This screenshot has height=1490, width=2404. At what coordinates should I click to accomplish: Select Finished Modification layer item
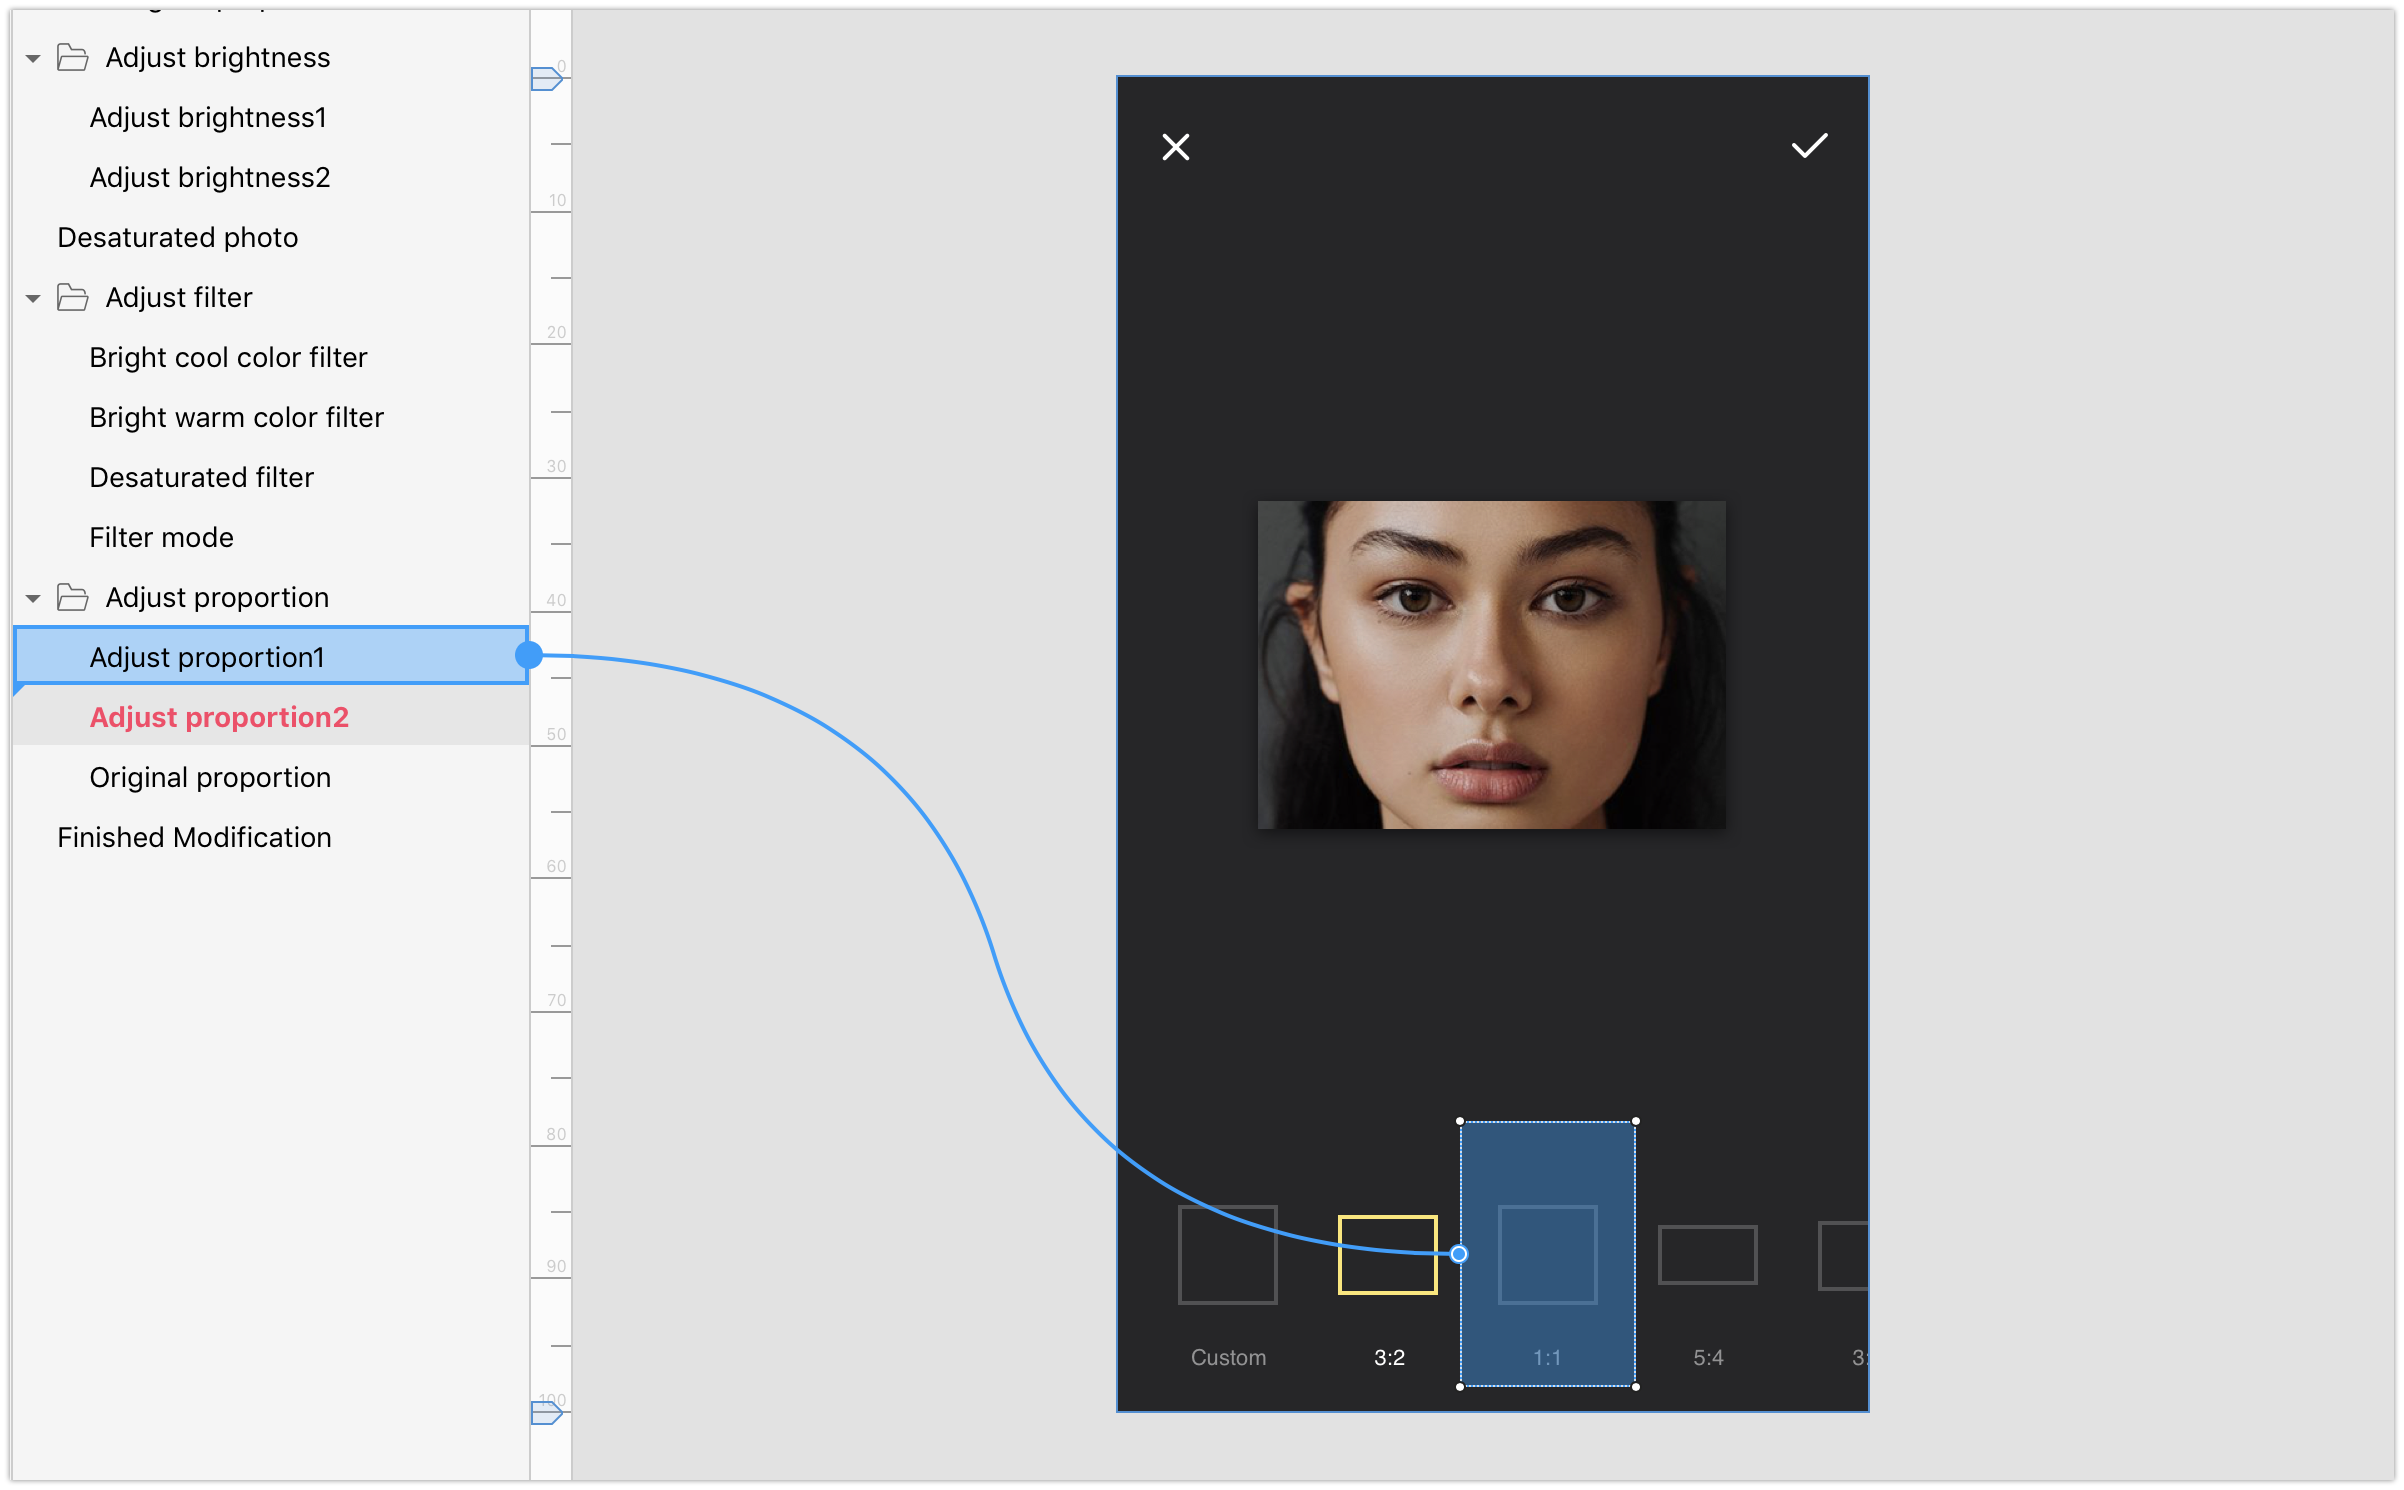194,836
